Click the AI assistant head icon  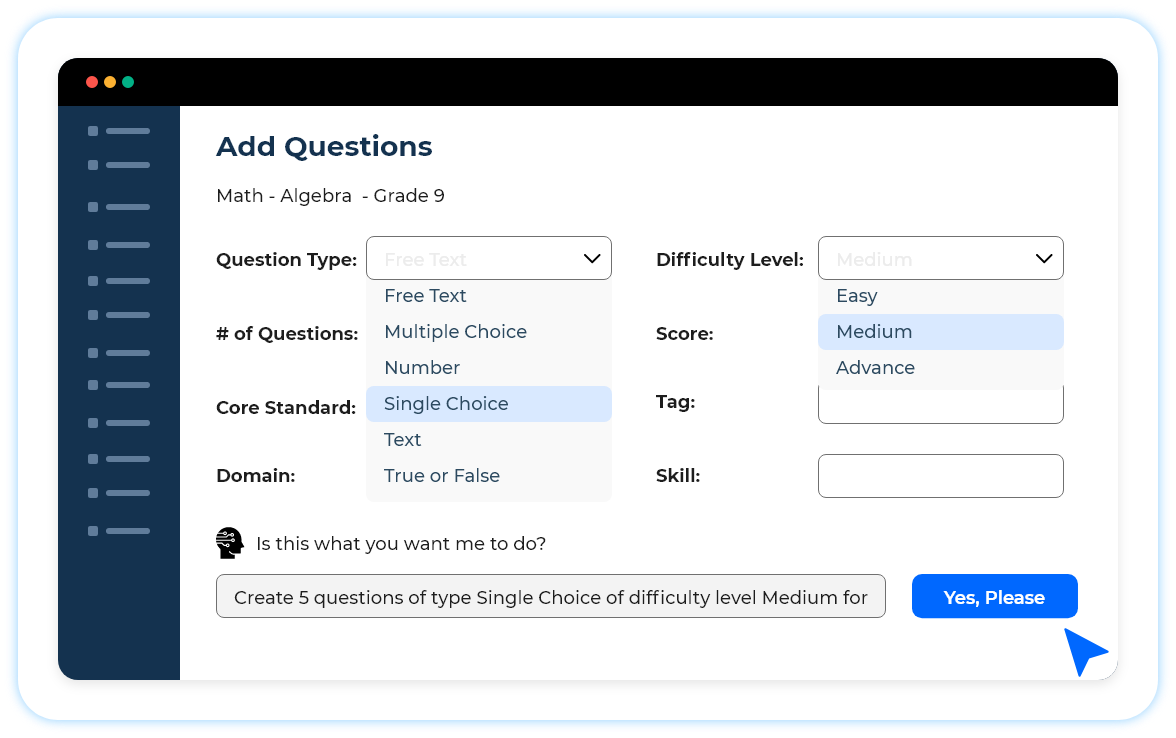tap(230, 543)
